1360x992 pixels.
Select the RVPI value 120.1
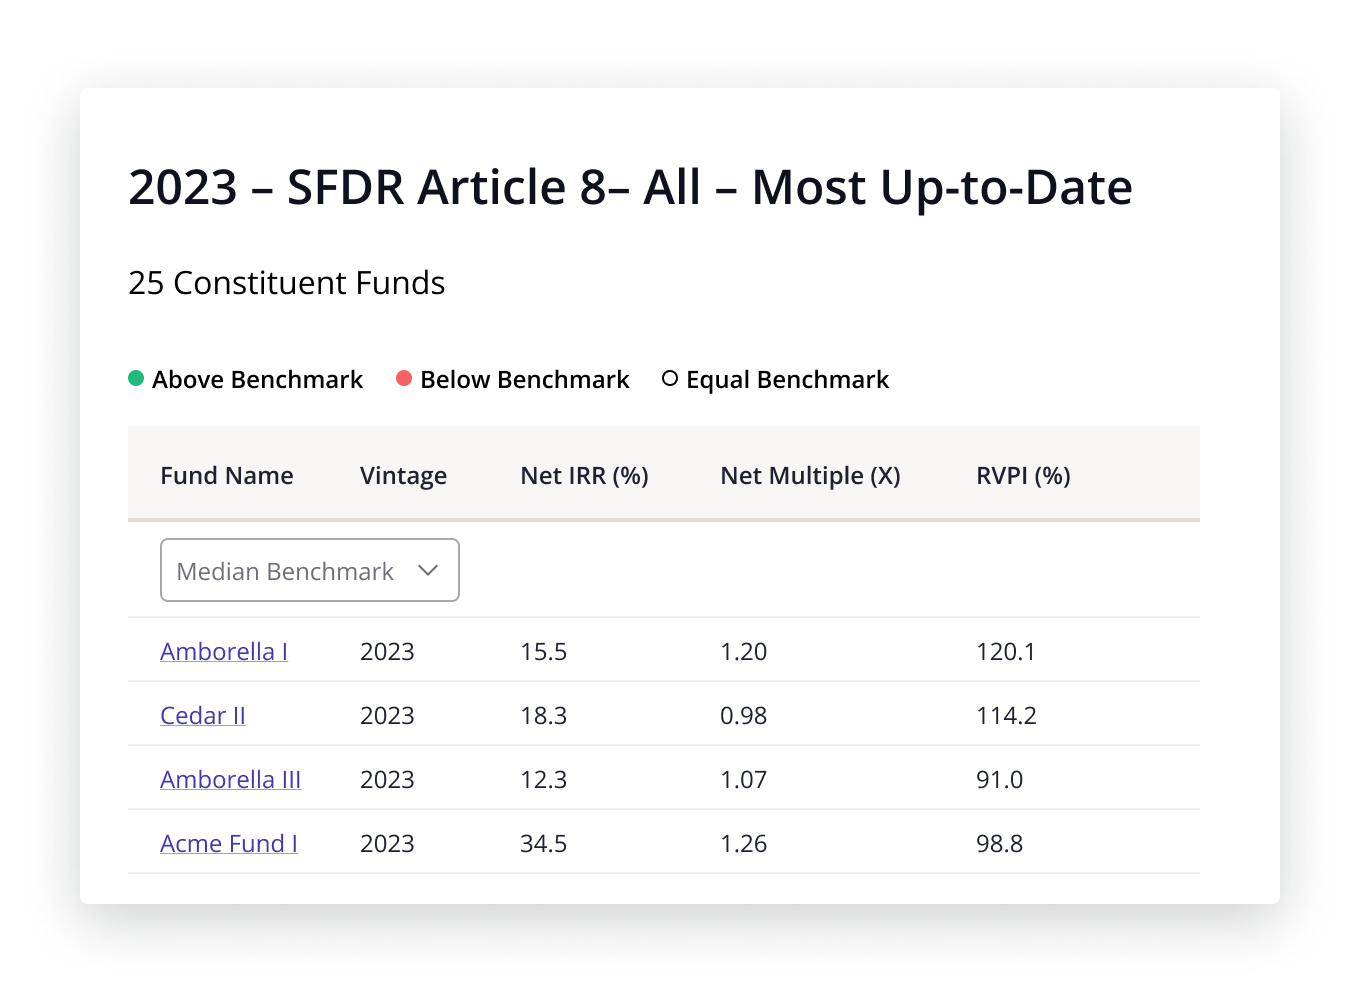click(x=1005, y=651)
